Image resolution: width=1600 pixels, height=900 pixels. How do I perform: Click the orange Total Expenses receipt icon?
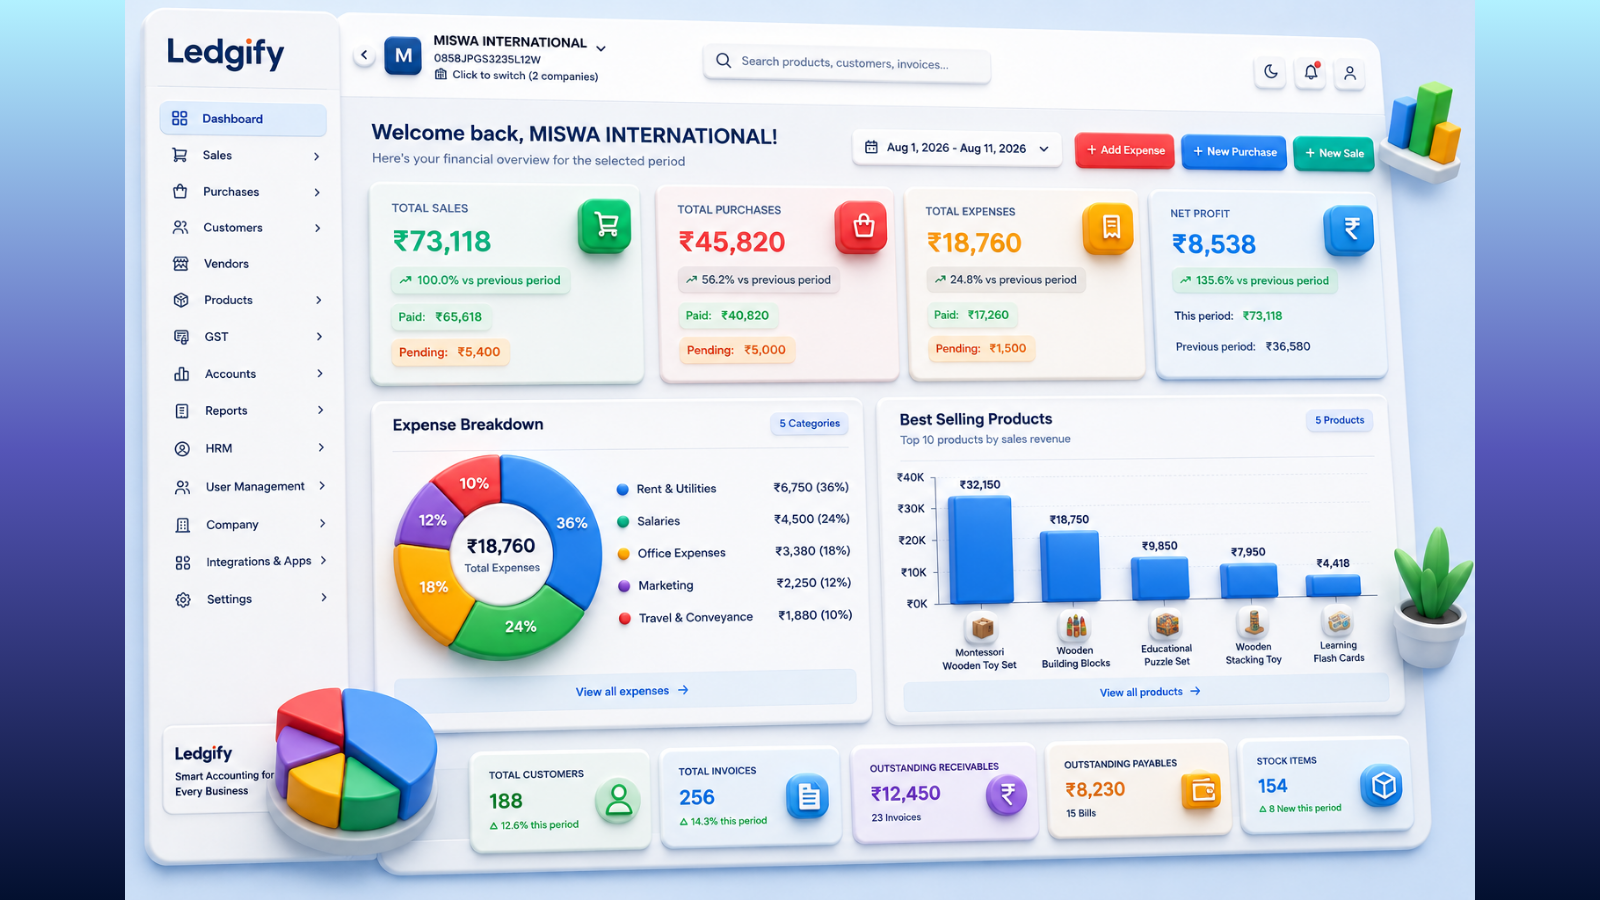[1109, 228]
